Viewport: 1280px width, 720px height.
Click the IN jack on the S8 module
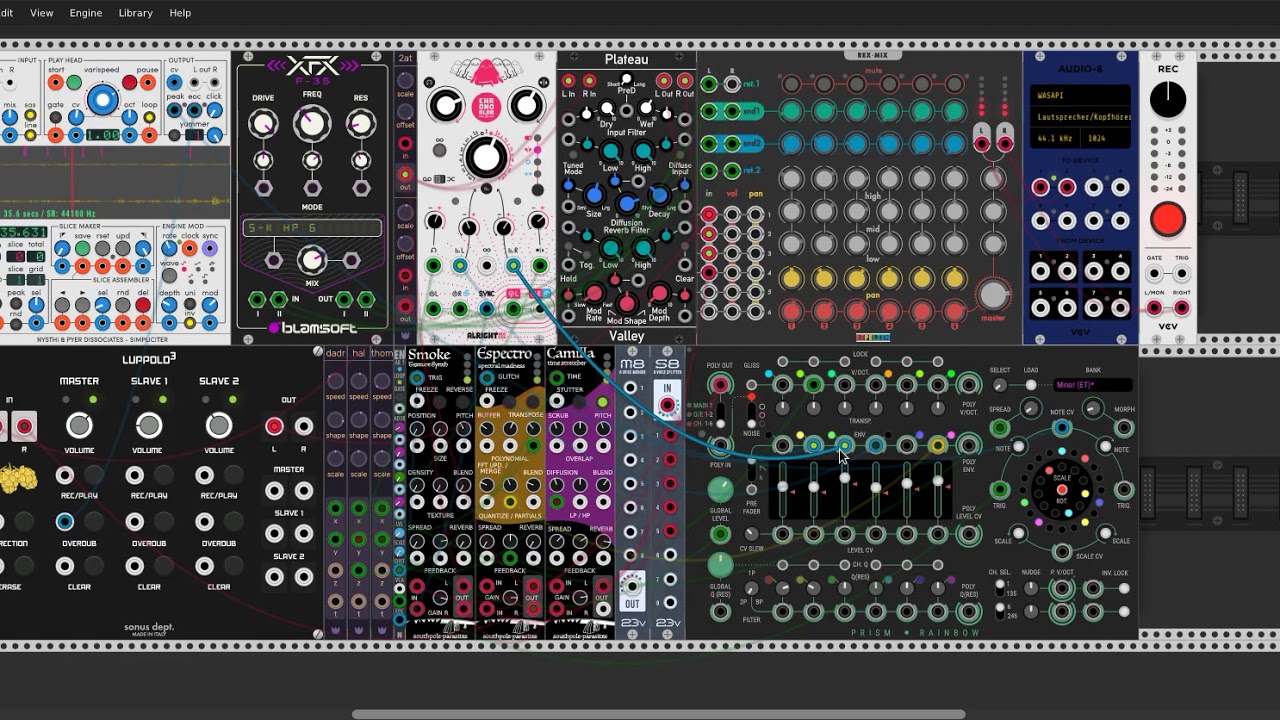point(667,404)
